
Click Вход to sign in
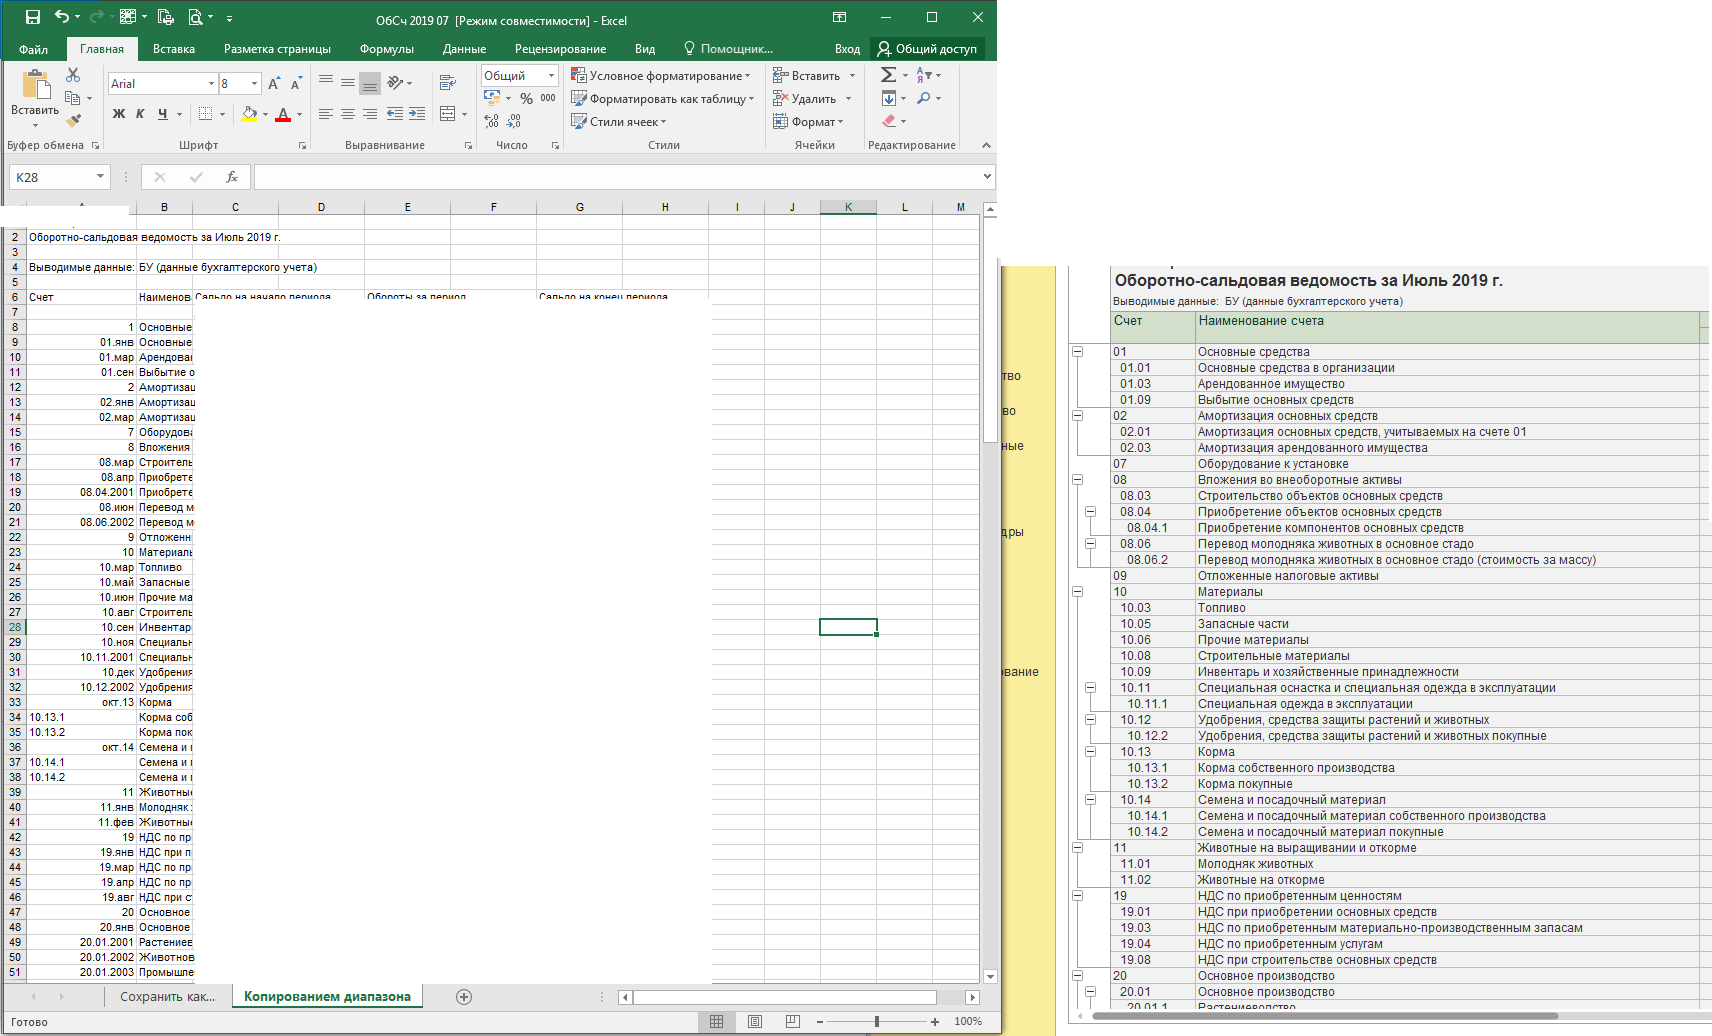pyautogui.click(x=847, y=49)
